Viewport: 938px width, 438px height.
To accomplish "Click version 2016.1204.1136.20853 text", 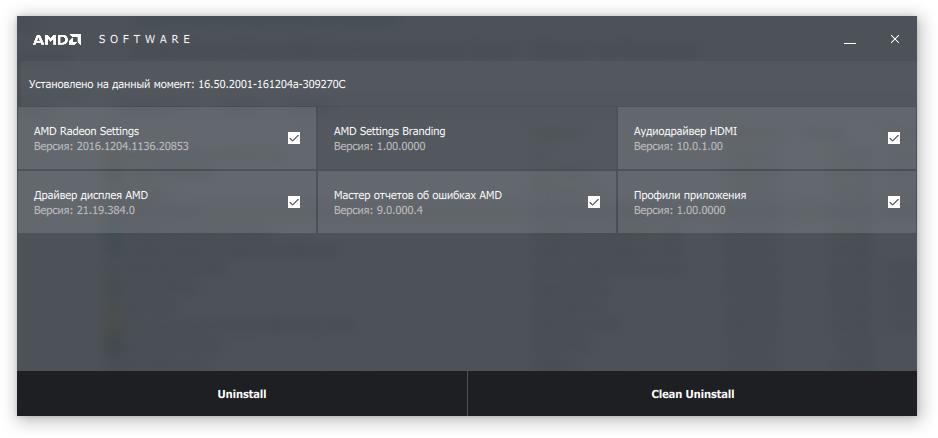I will click(x=132, y=146).
